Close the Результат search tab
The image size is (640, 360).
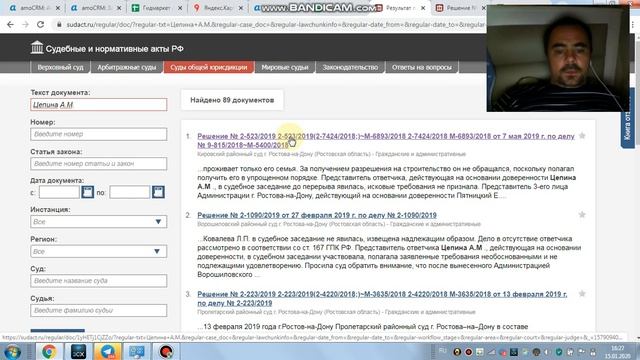tap(423, 8)
